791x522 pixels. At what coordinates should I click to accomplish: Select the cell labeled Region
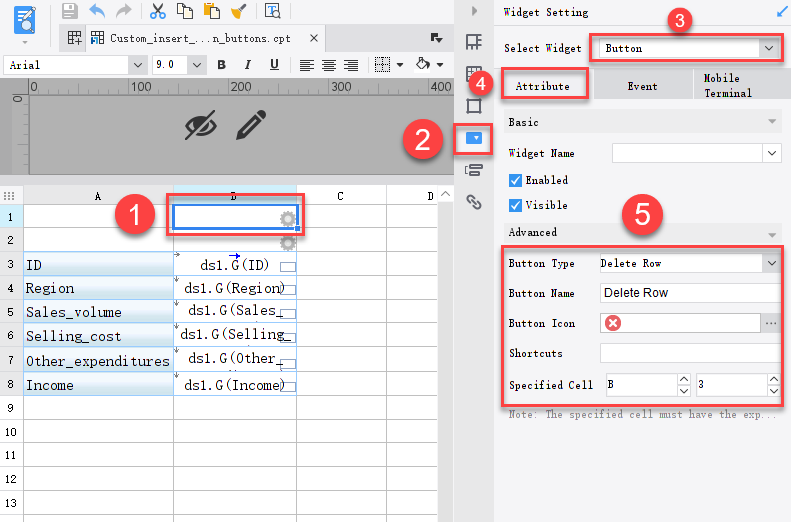(98, 288)
